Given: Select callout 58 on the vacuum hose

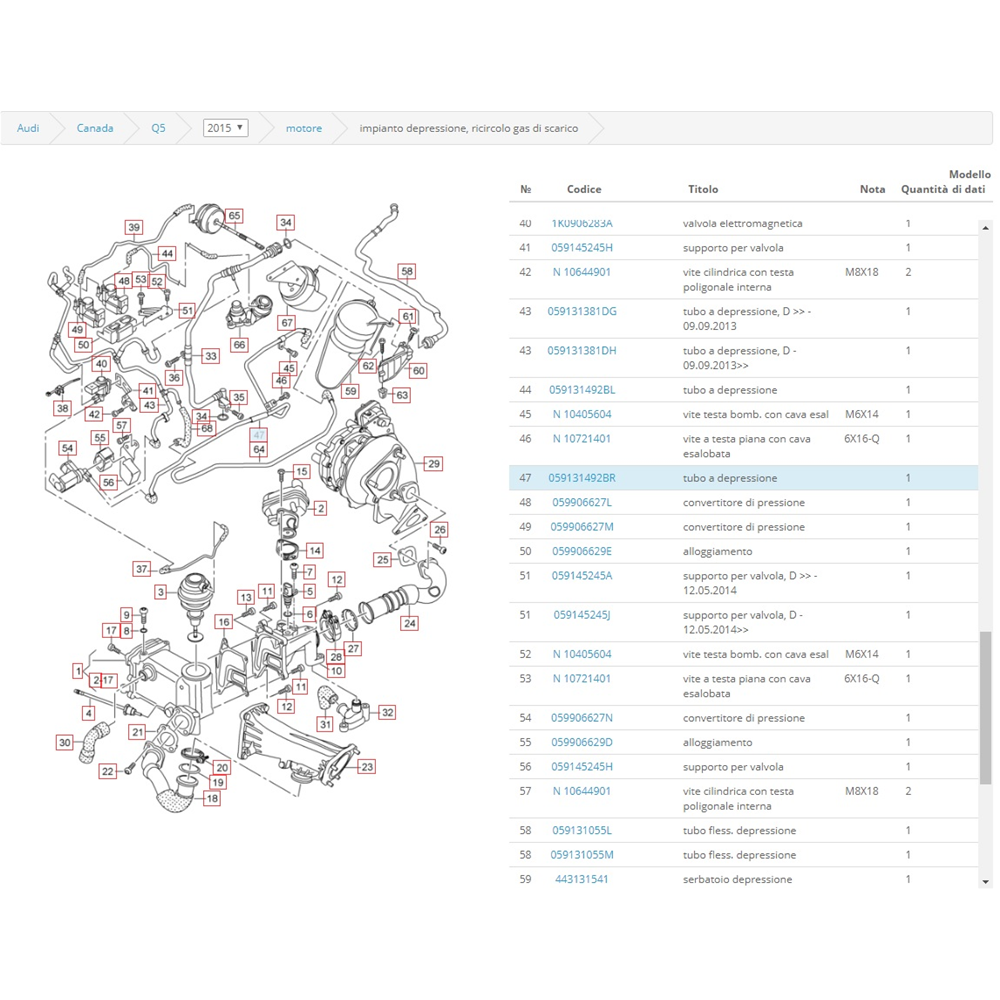Looking at the screenshot, I should (x=406, y=271).
